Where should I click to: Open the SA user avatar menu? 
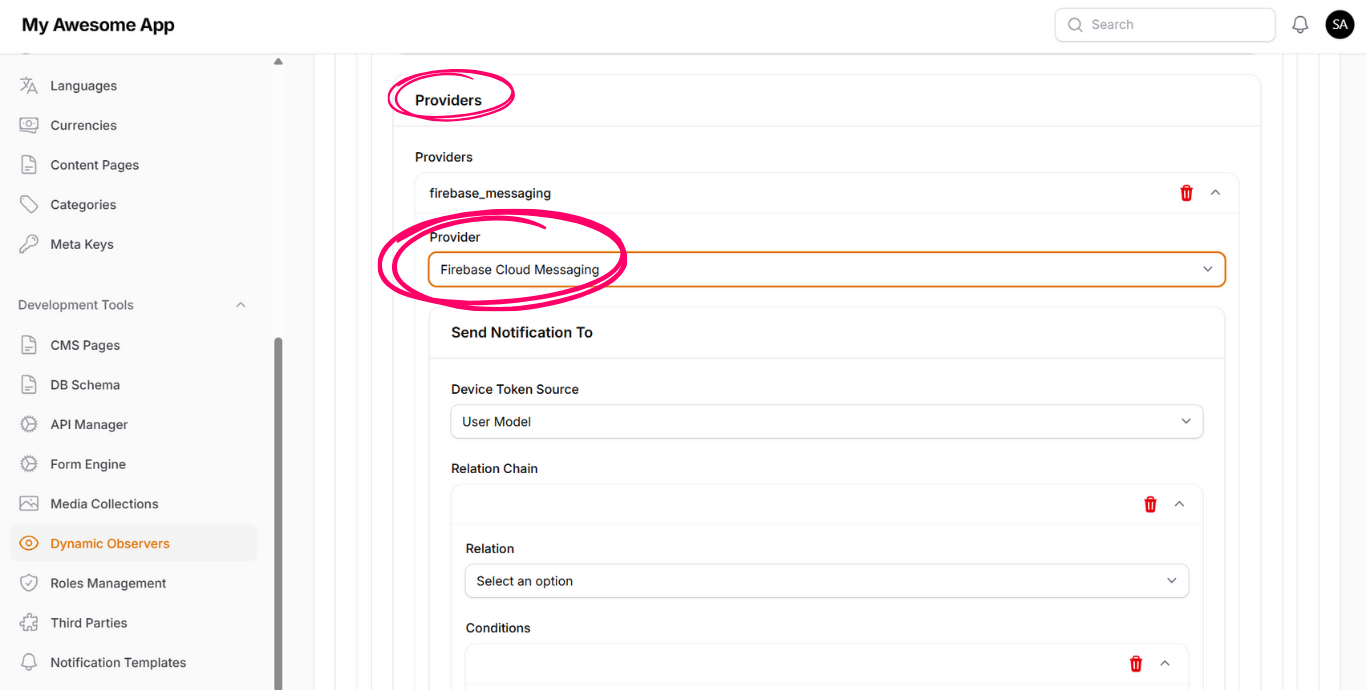pos(1340,25)
